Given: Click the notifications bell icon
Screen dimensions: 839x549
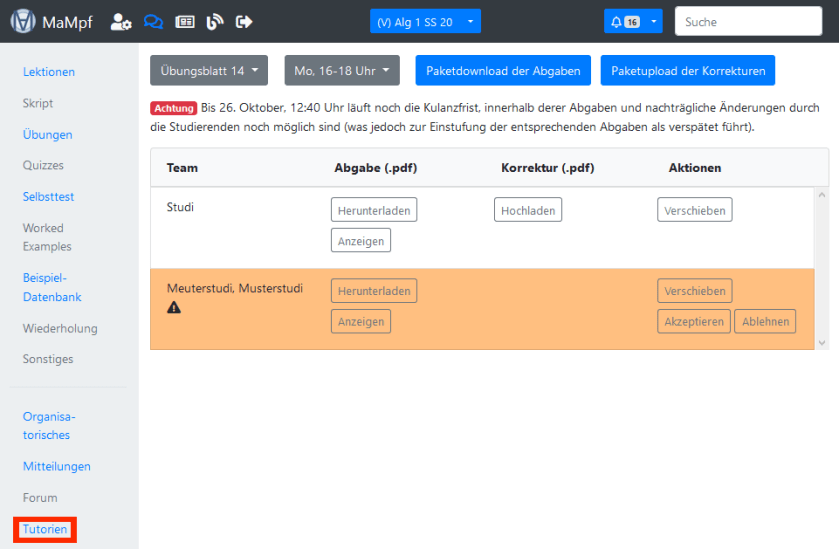Looking at the screenshot, I should point(618,22).
